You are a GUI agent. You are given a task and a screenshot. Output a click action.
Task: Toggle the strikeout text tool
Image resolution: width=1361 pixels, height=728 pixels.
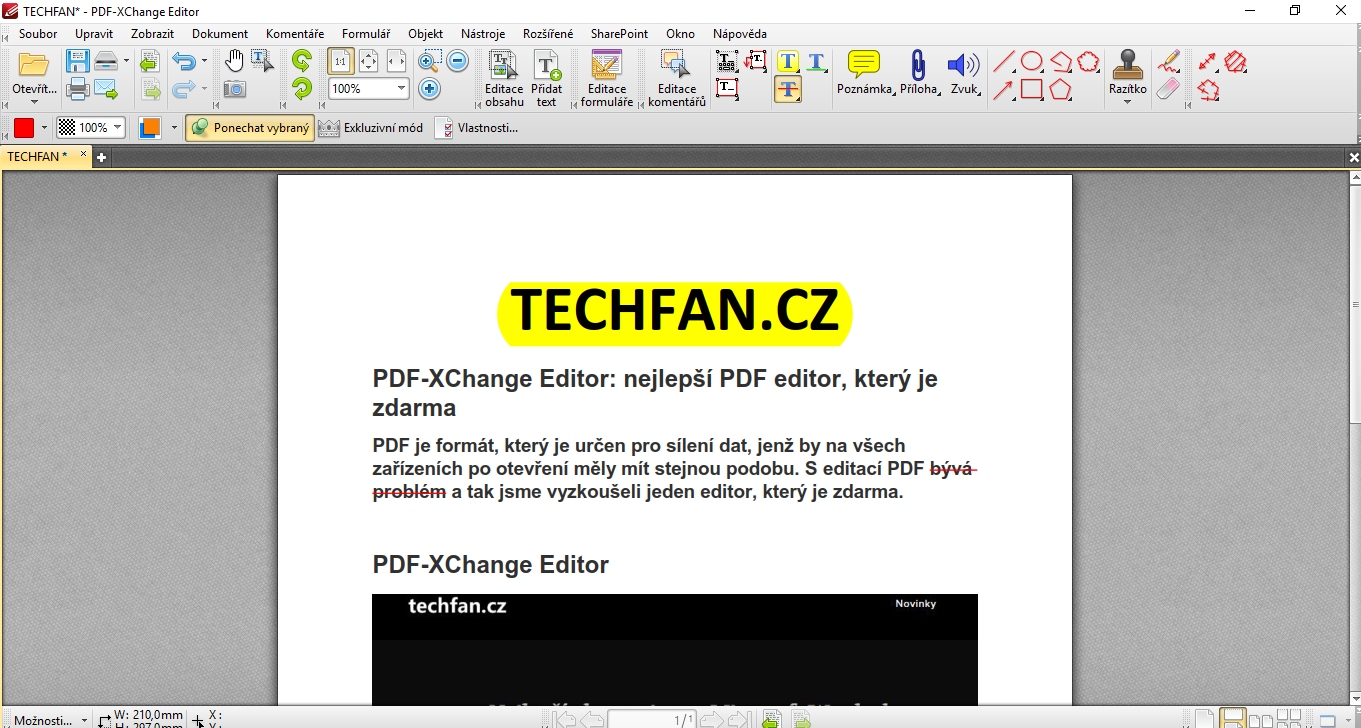click(788, 89)
